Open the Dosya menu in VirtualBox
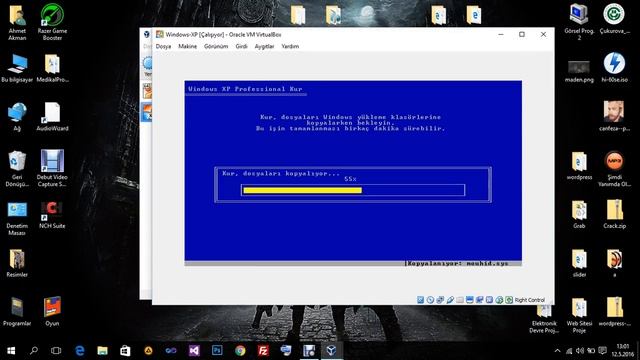 [163, 47]
